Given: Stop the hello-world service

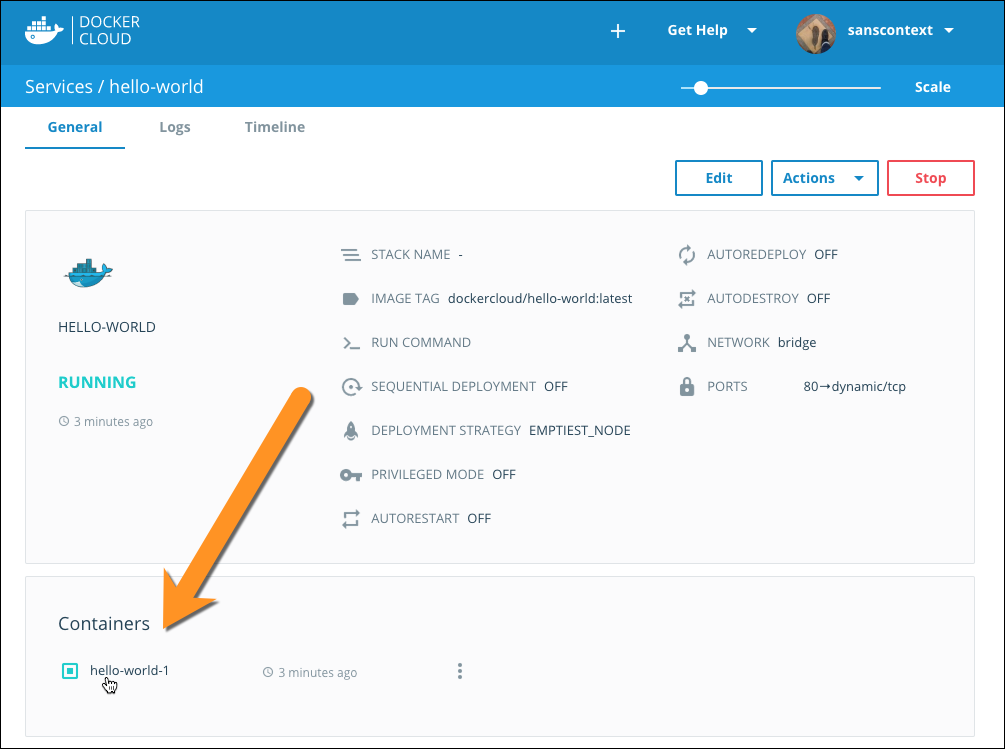Looking at the screenshot, I should click(930, 178).
